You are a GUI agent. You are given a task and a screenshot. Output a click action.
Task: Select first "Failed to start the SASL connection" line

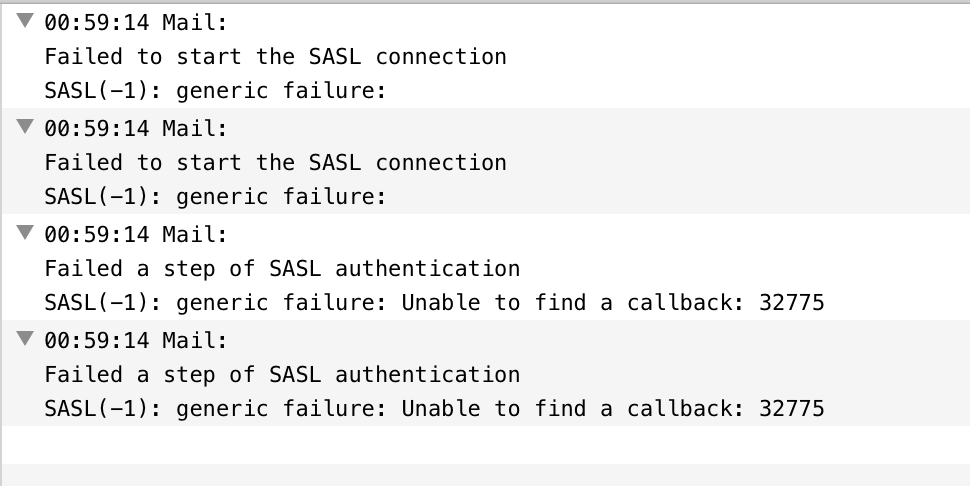tap(275, 57)
